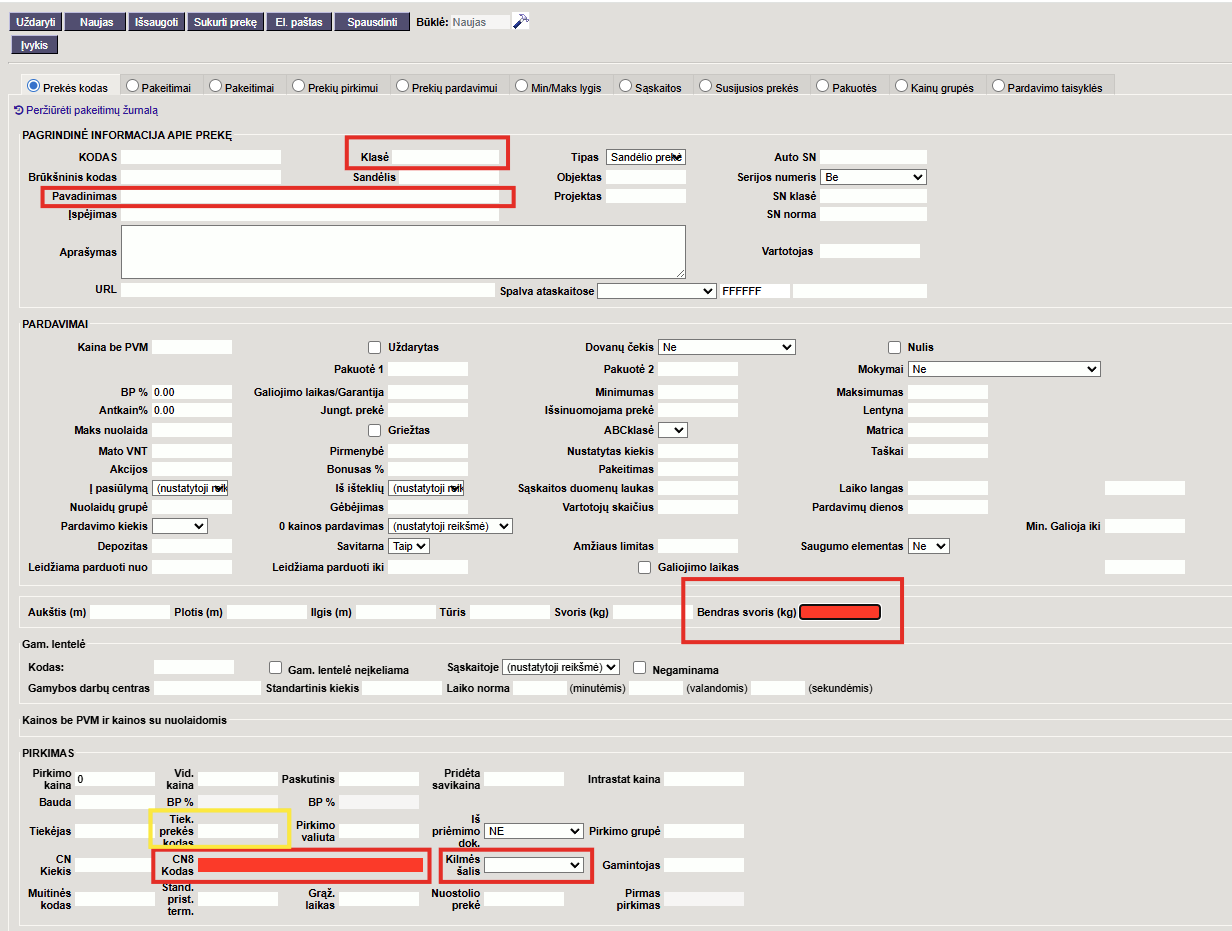This screenshot has height=931, width=1232.
Task: Click the Būklė status field
Action: [x=480, y=22]
